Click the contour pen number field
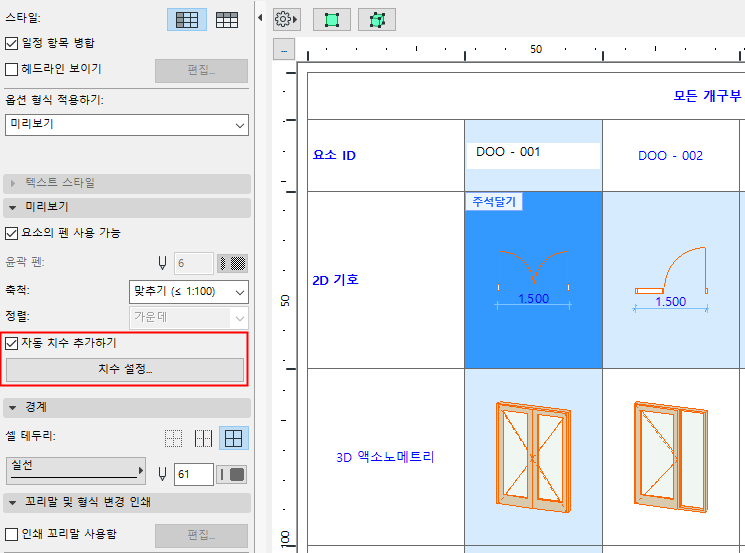The height and width of the screenshot is (553, 745). tap(194, 263)
